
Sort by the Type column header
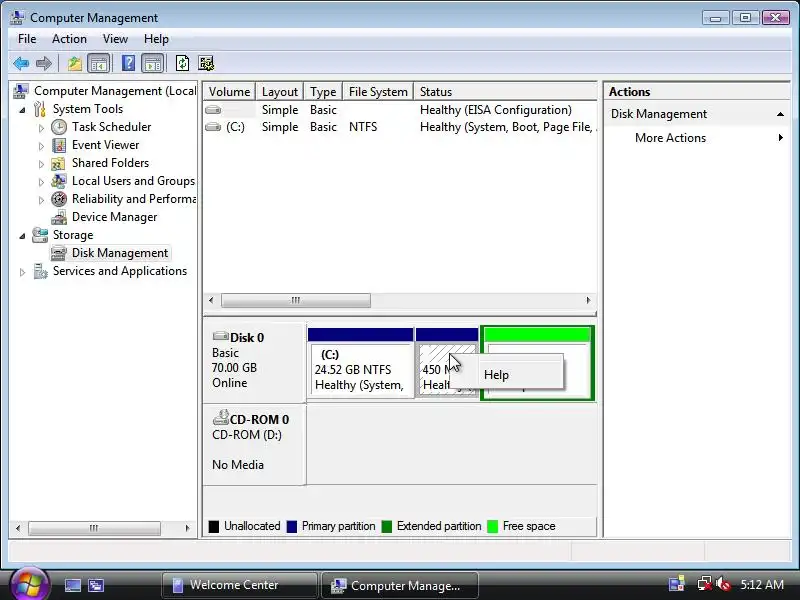[323, 92]
